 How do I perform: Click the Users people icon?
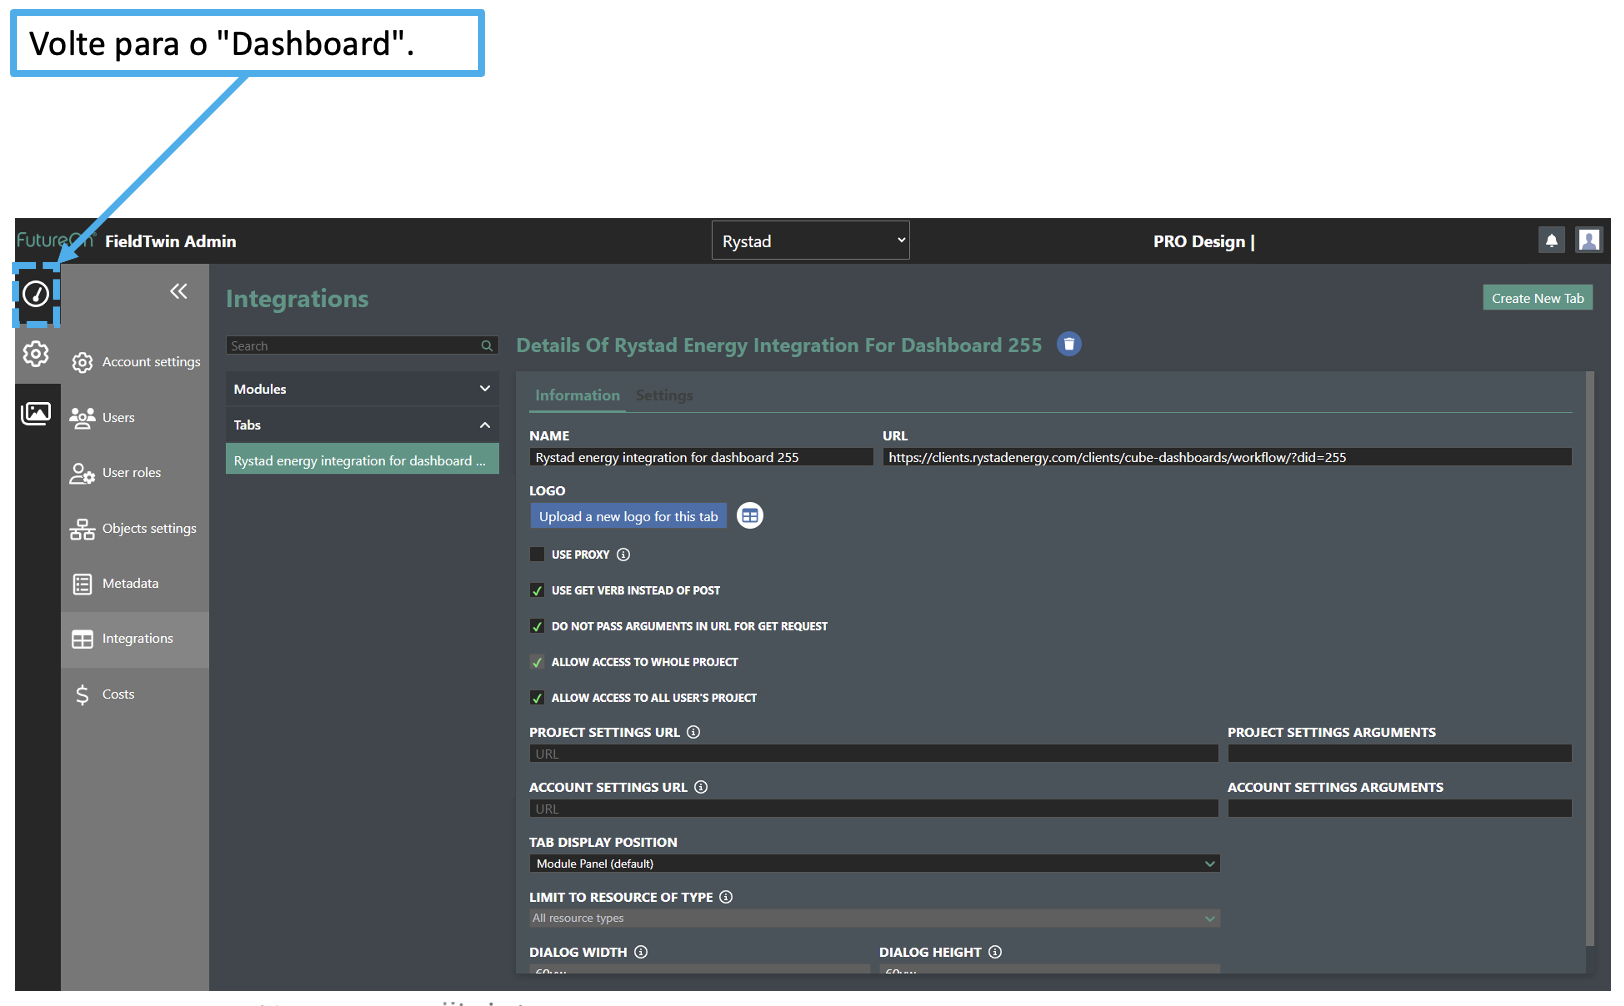[82, 418]
